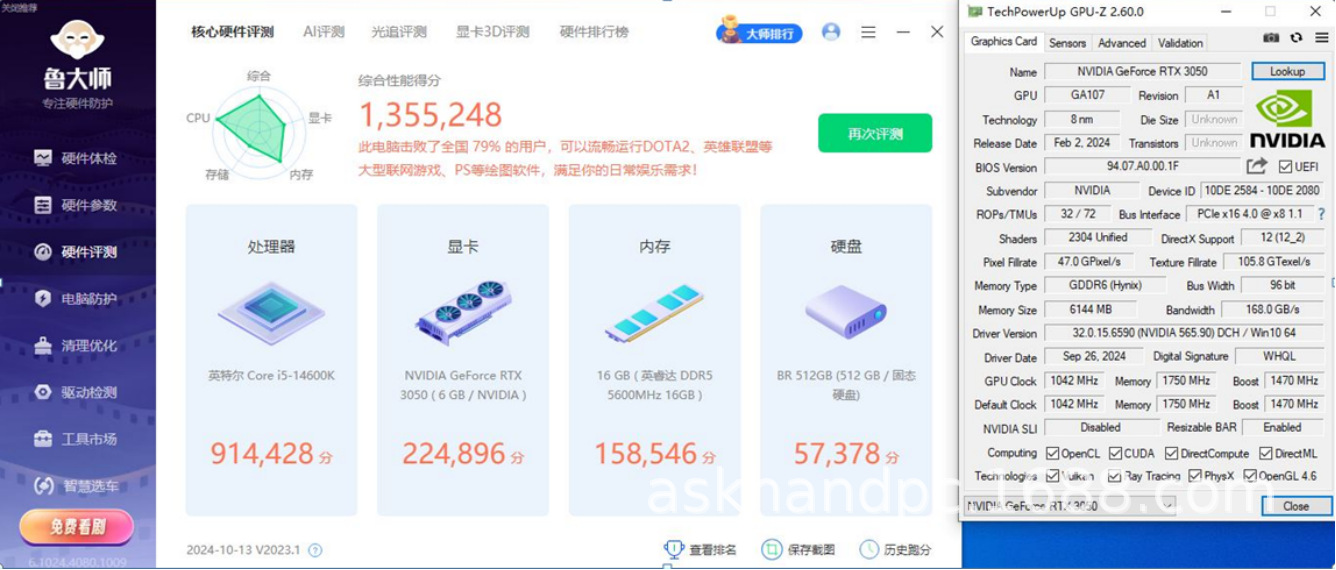Viewport: 1336px width, 570px height.
Task: Switch to the 显卡3D评测 tab
Action: coord(493,32)
